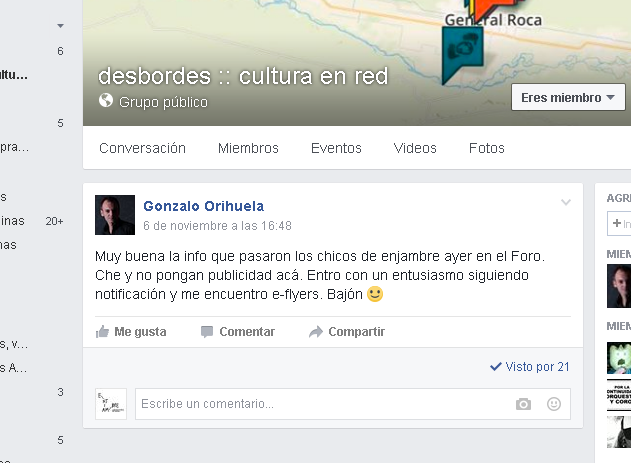Click the Compartir arrow icon
631x463 pixels.
316,332
